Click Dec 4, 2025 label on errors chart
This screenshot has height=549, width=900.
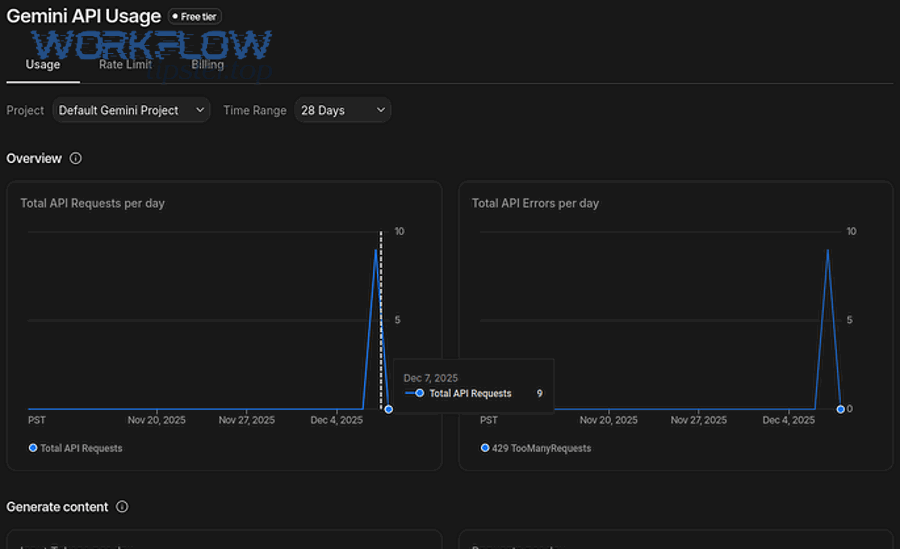tap(788, 420)
